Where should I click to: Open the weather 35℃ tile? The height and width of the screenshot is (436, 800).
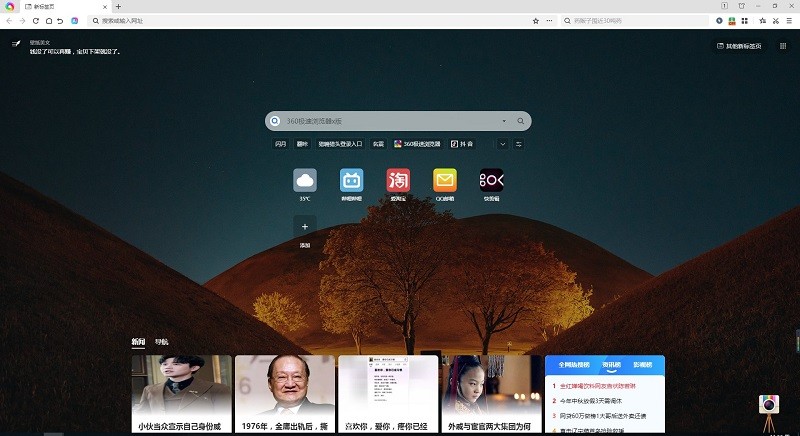point(305,180)
